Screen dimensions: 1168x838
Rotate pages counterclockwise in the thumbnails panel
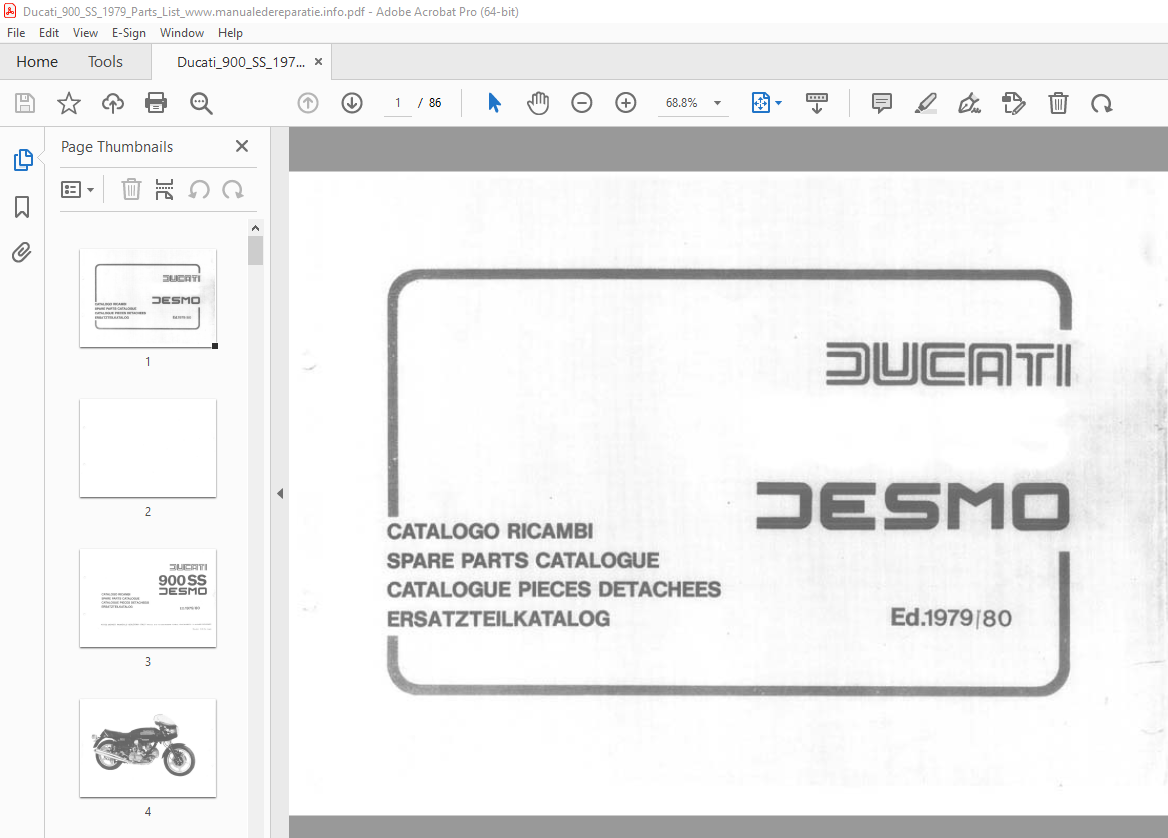pyautogui.click(x=199, y=190)
